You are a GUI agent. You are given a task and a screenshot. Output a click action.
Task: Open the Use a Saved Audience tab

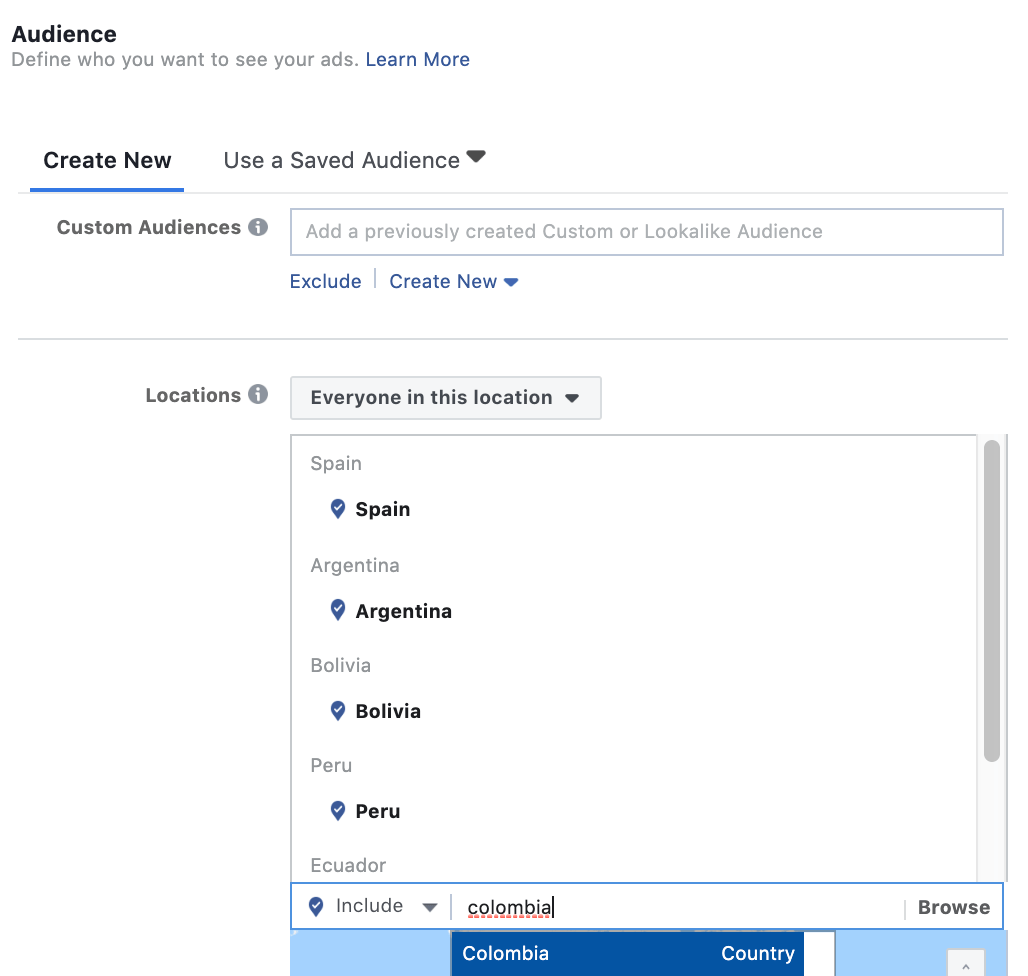click(x=354, y=160)
